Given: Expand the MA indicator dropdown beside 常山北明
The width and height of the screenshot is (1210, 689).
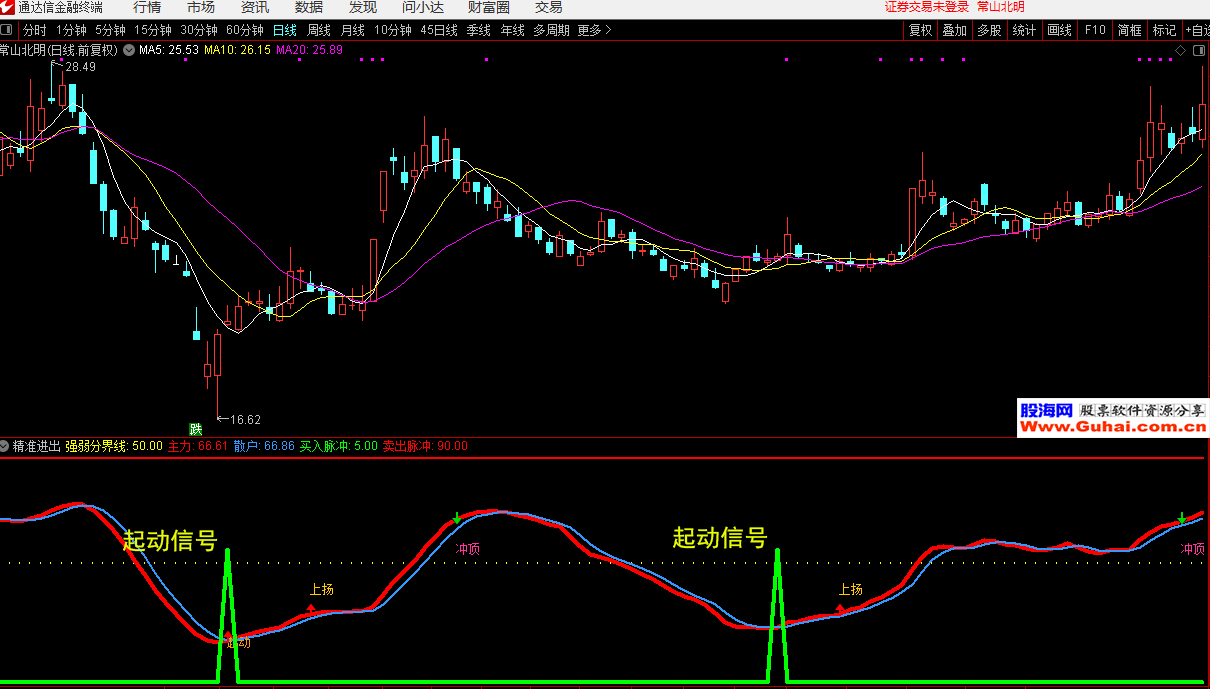Looking at the screenshot, I should tap(128, 49).
